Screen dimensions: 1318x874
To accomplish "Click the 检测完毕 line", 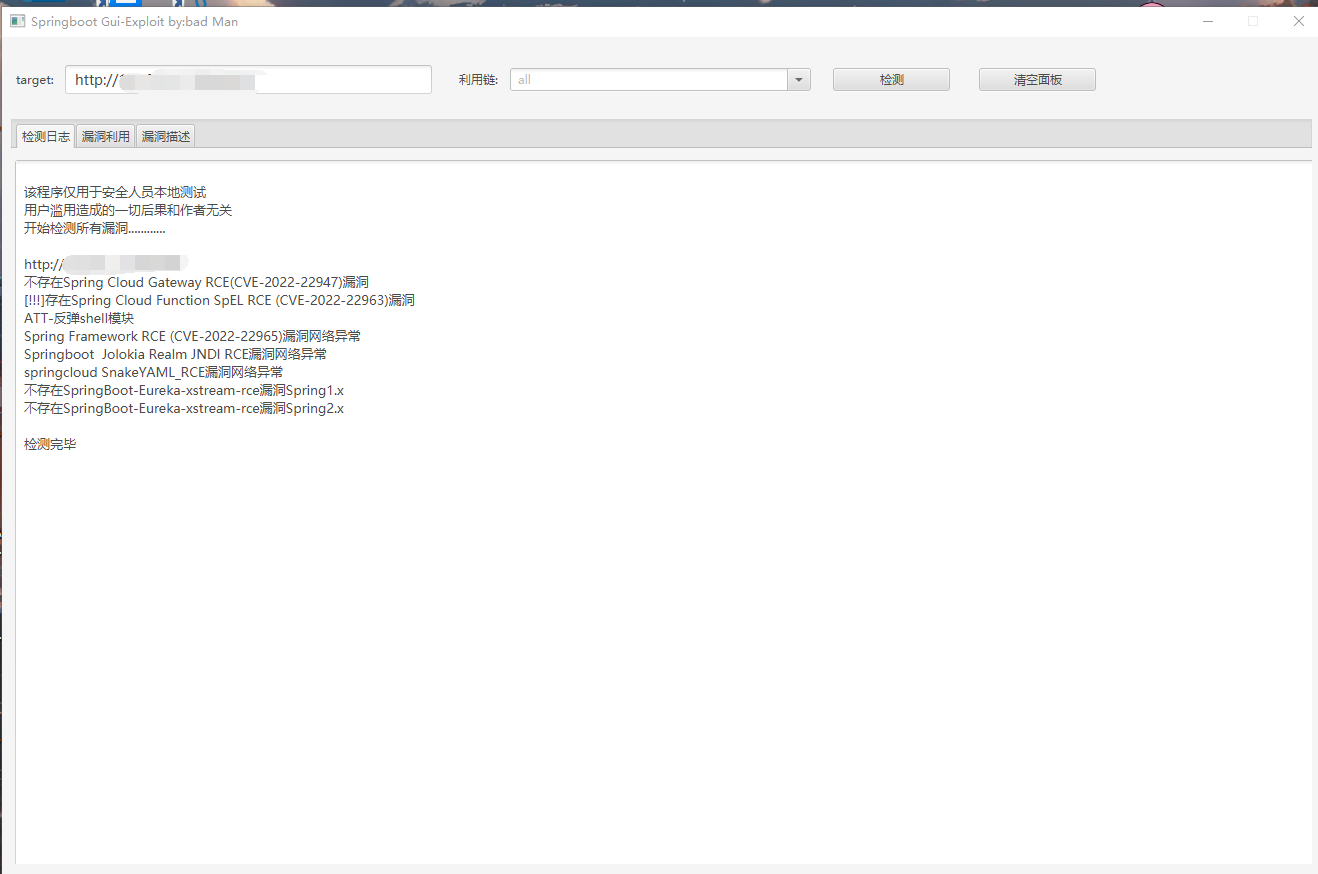I will [x=50, y=444].
